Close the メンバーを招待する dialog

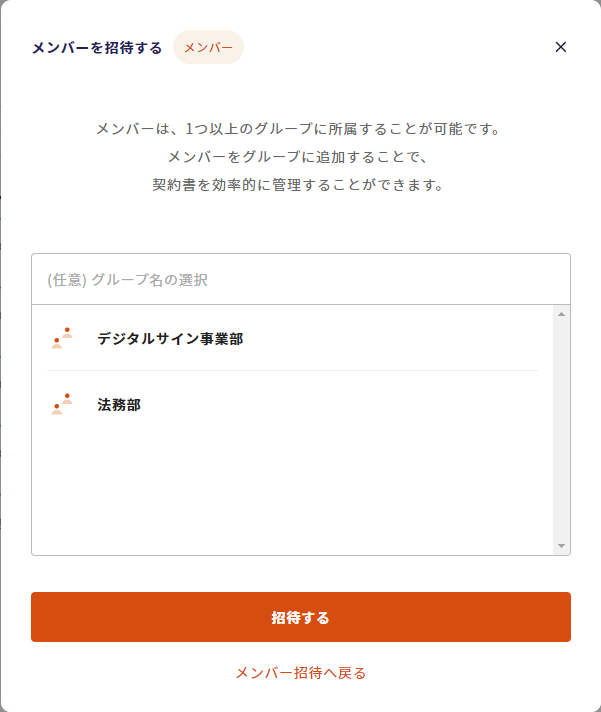[561, 47]
